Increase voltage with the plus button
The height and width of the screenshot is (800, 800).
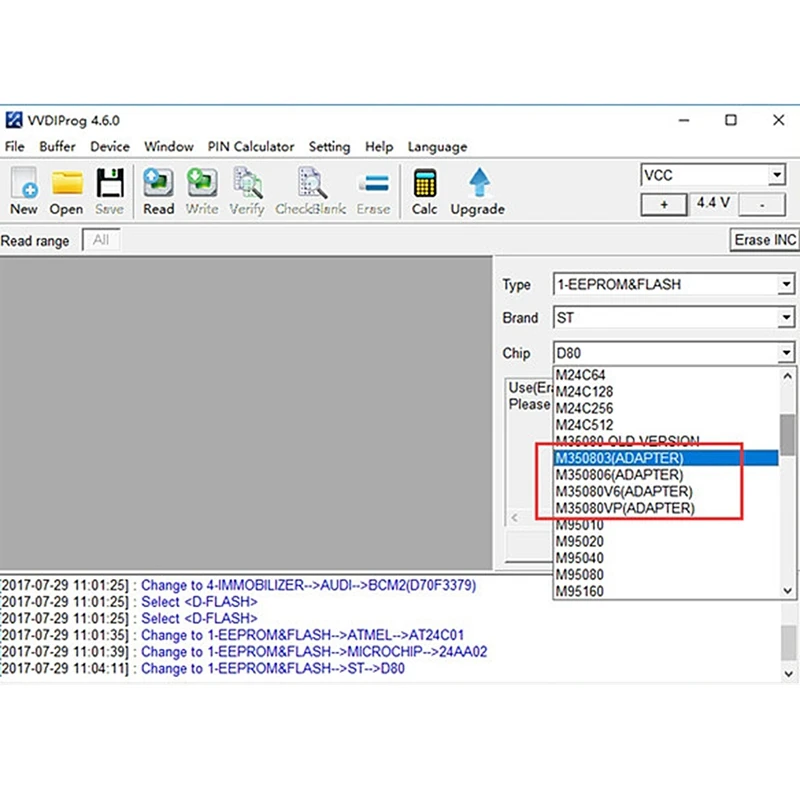point(664,205)
